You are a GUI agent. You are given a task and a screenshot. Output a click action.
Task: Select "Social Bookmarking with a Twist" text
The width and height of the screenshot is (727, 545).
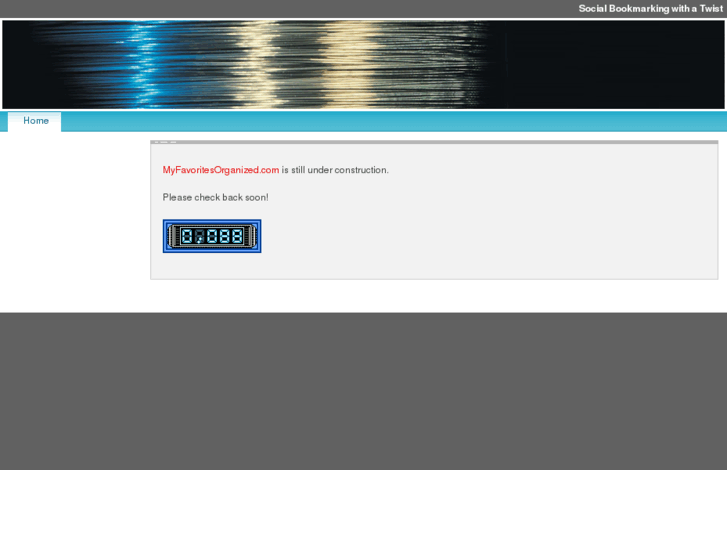pyautogui.click(x=650, y=9)
